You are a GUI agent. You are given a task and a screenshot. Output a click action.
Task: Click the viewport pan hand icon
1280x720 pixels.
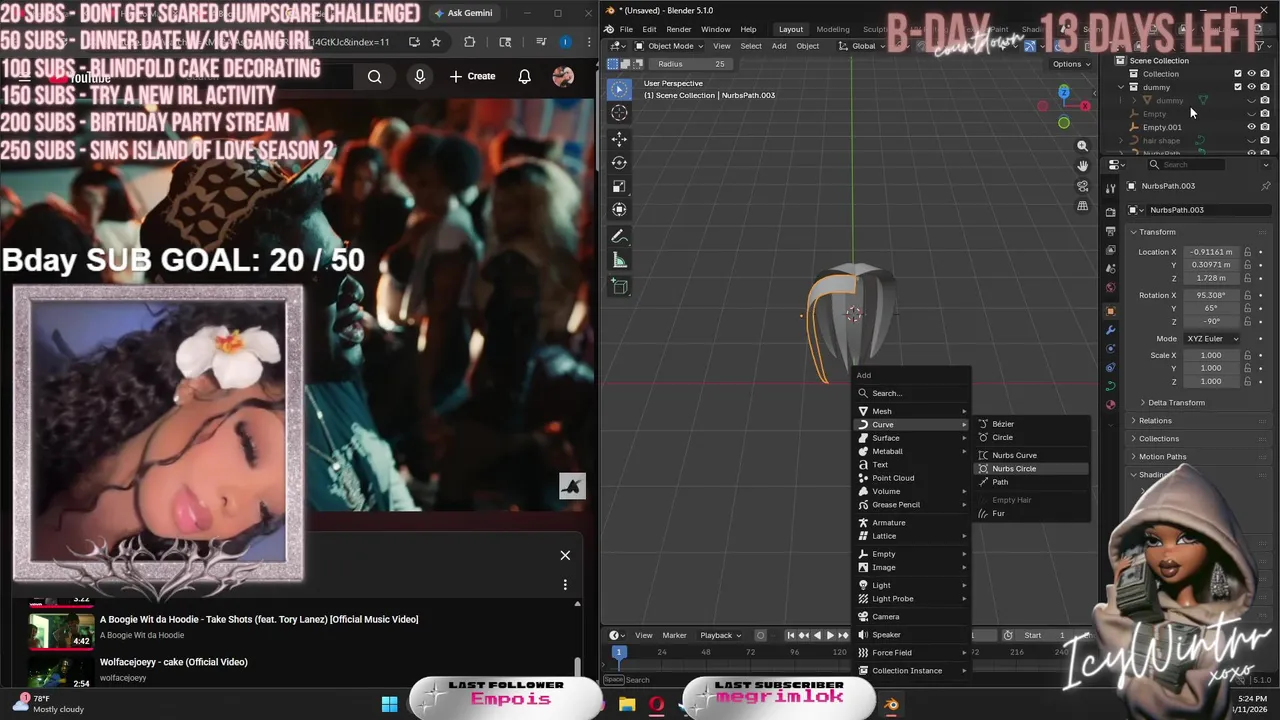(x=1082, y=166)
